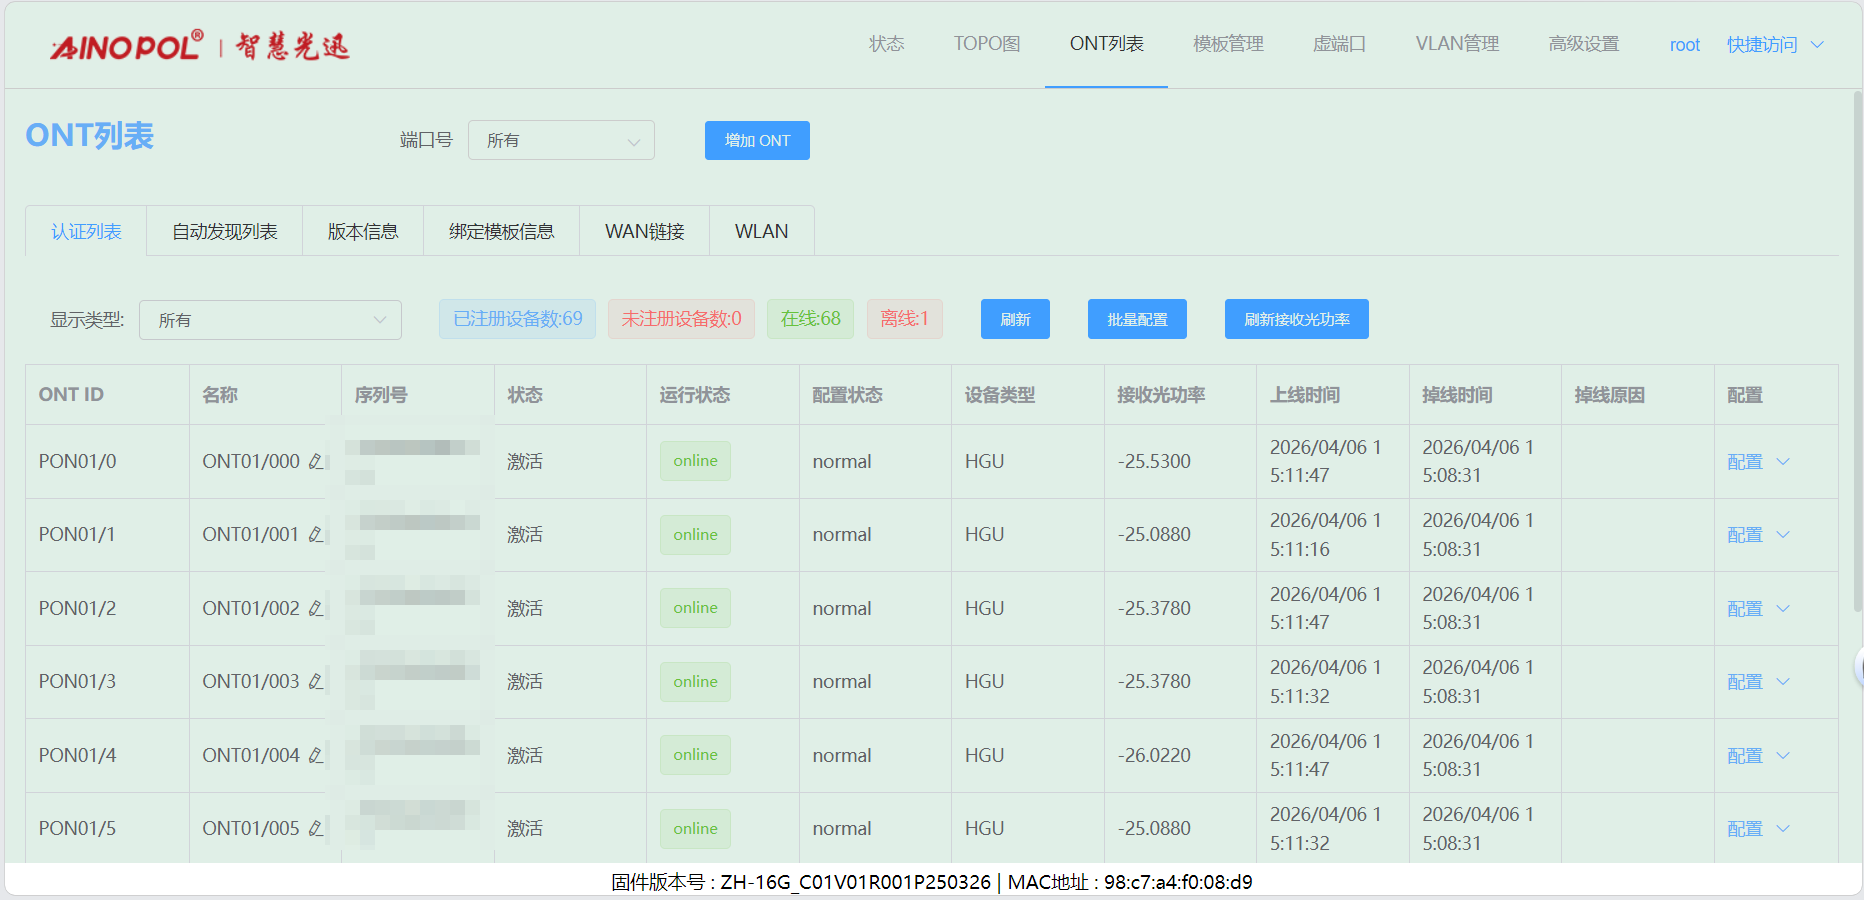The image size is (1864, 900).
Task: Go to TOPO图 in the top navigation
Action: pos(986,44)
